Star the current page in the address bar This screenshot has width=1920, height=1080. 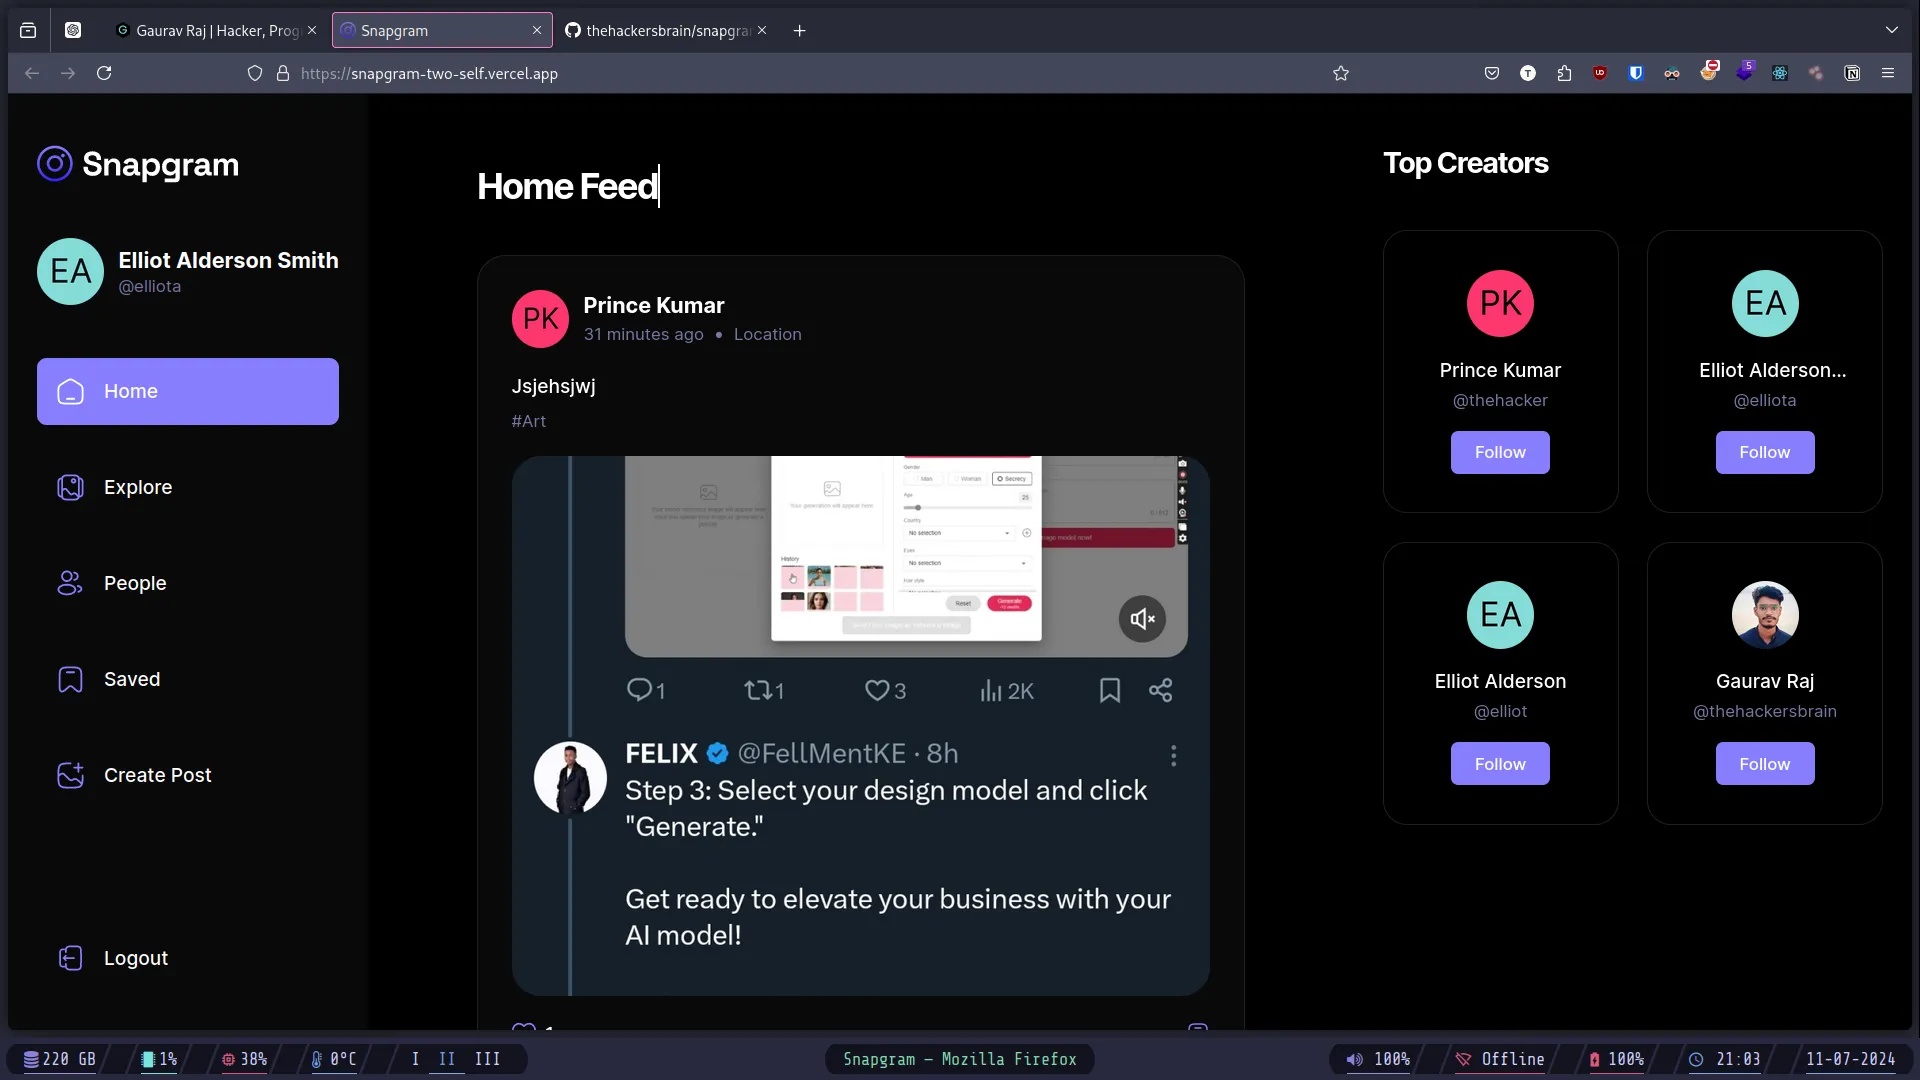(x=1341, y=73)
